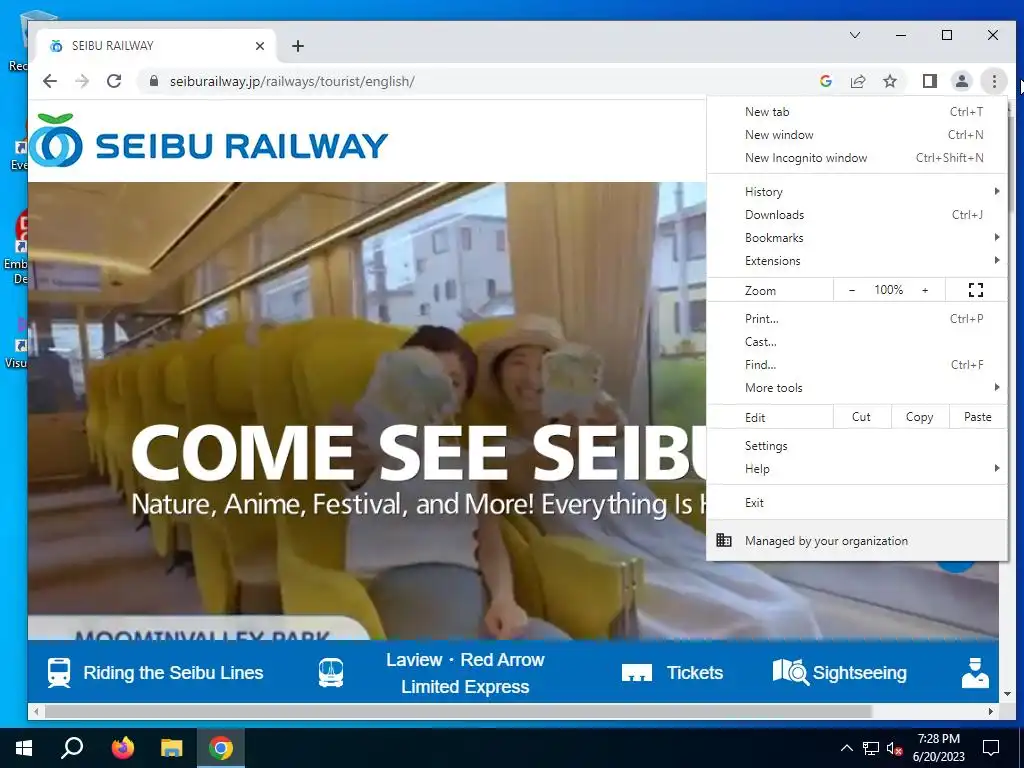Screen dimensions: 1024x768
Task: Show hidden system tray icons
Action: click(x=846, y=748)
